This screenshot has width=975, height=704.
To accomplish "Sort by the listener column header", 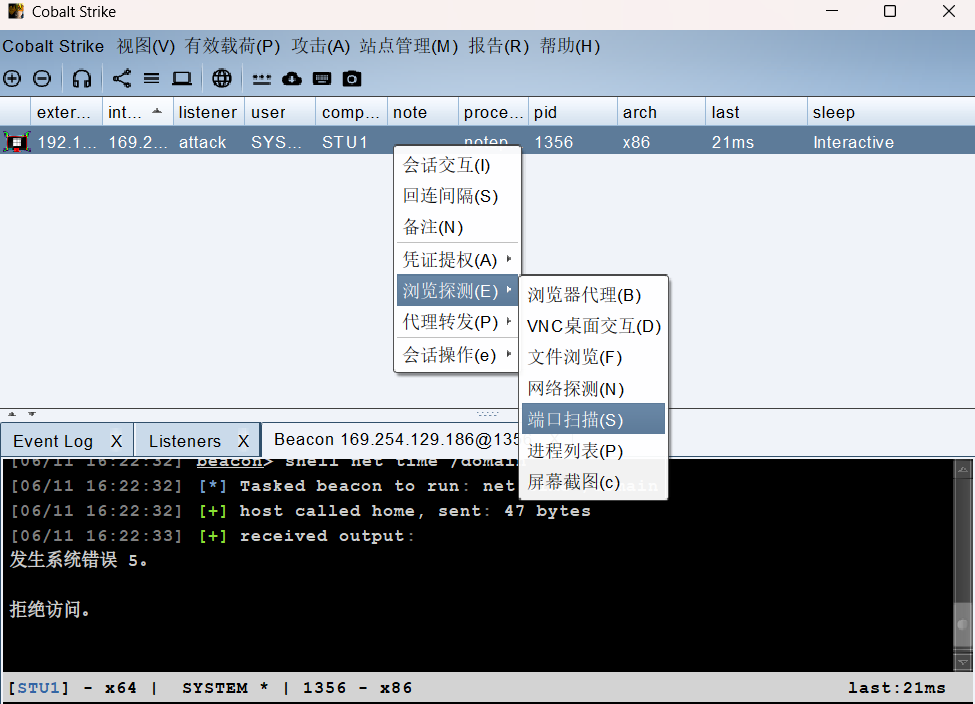I will 208,112.
